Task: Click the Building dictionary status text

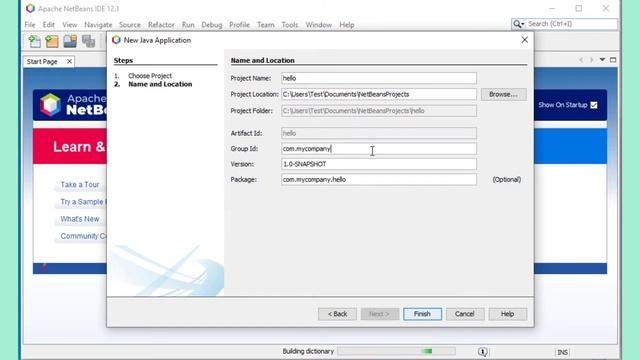Action: 308,351
